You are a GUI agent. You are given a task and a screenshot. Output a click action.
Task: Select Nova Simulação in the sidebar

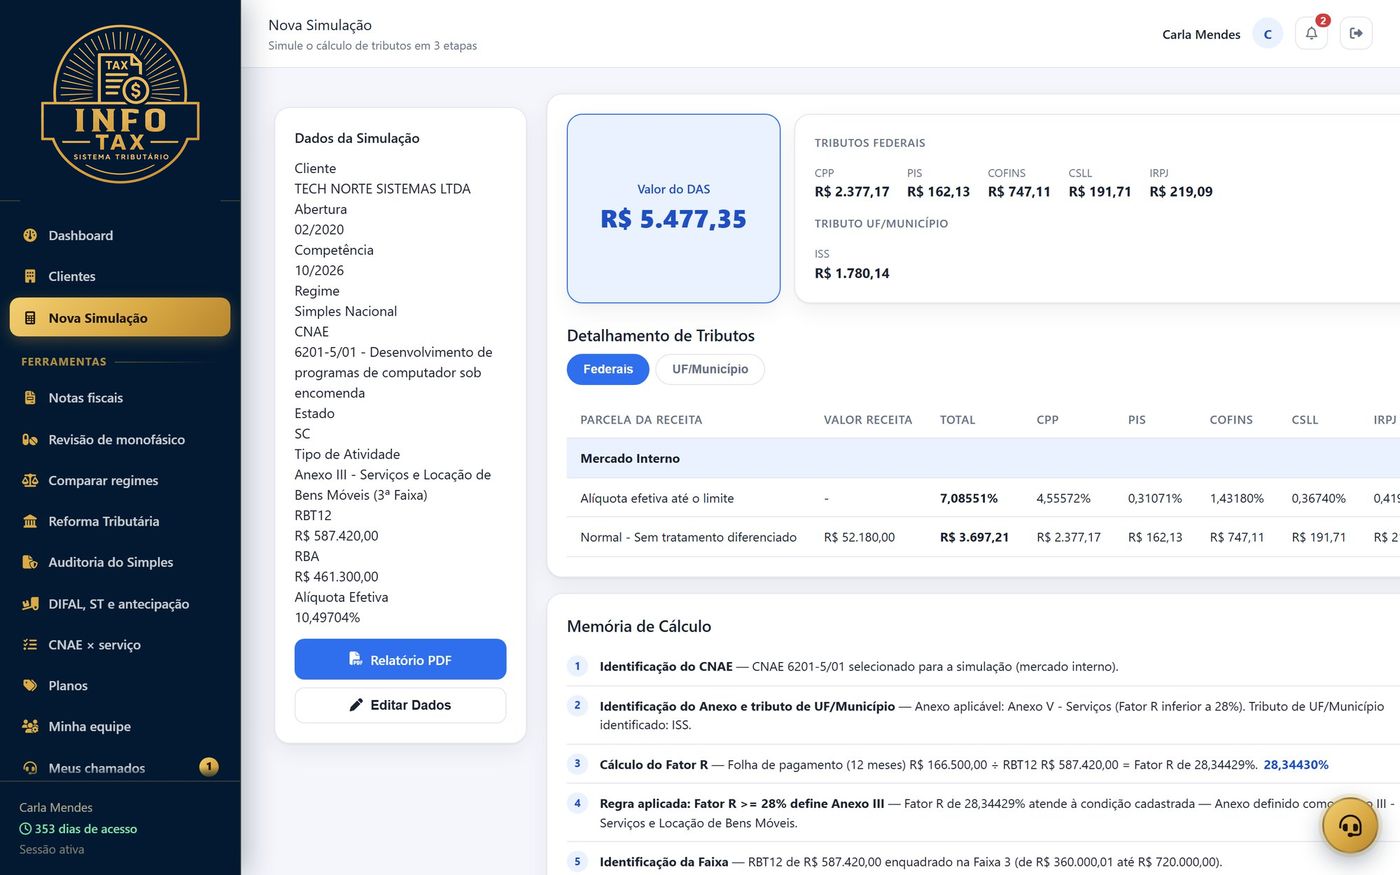pos(120,317)
